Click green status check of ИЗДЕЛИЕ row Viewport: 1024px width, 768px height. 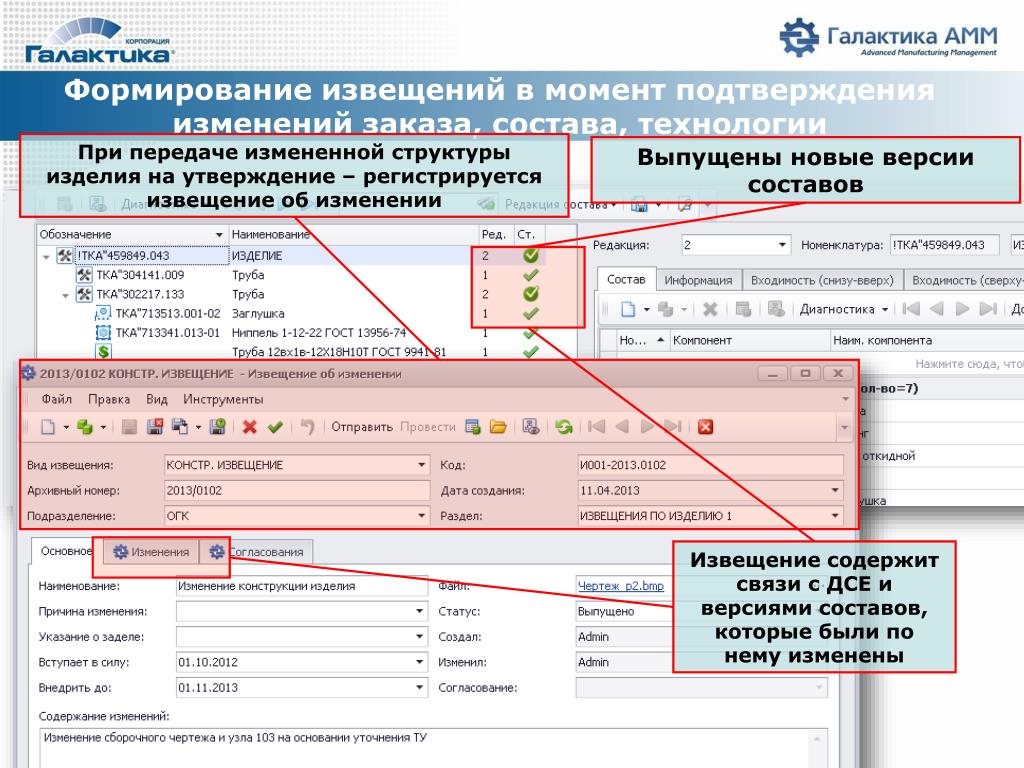pyautogui.click(x=531, y=255)
